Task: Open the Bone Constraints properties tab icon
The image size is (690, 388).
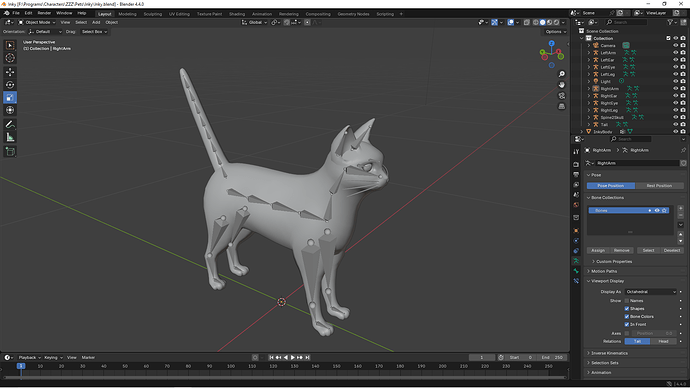Action: [x=576, y=281]
